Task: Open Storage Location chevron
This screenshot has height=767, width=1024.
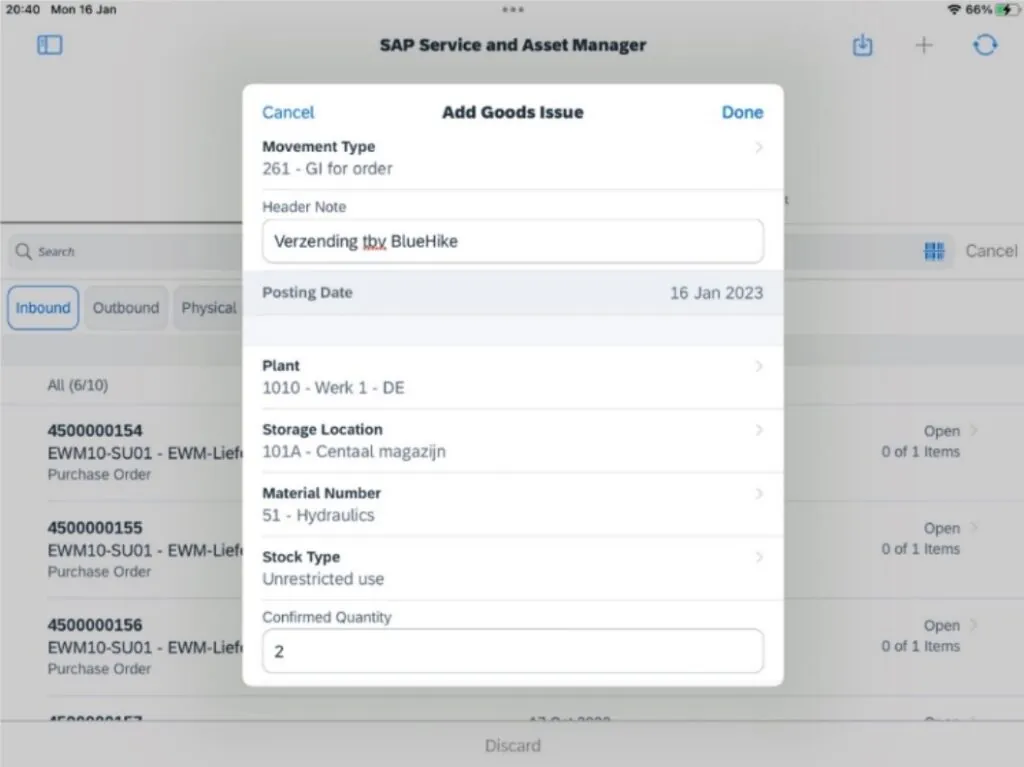Action: pyautogui.click(x=759, y=430)
